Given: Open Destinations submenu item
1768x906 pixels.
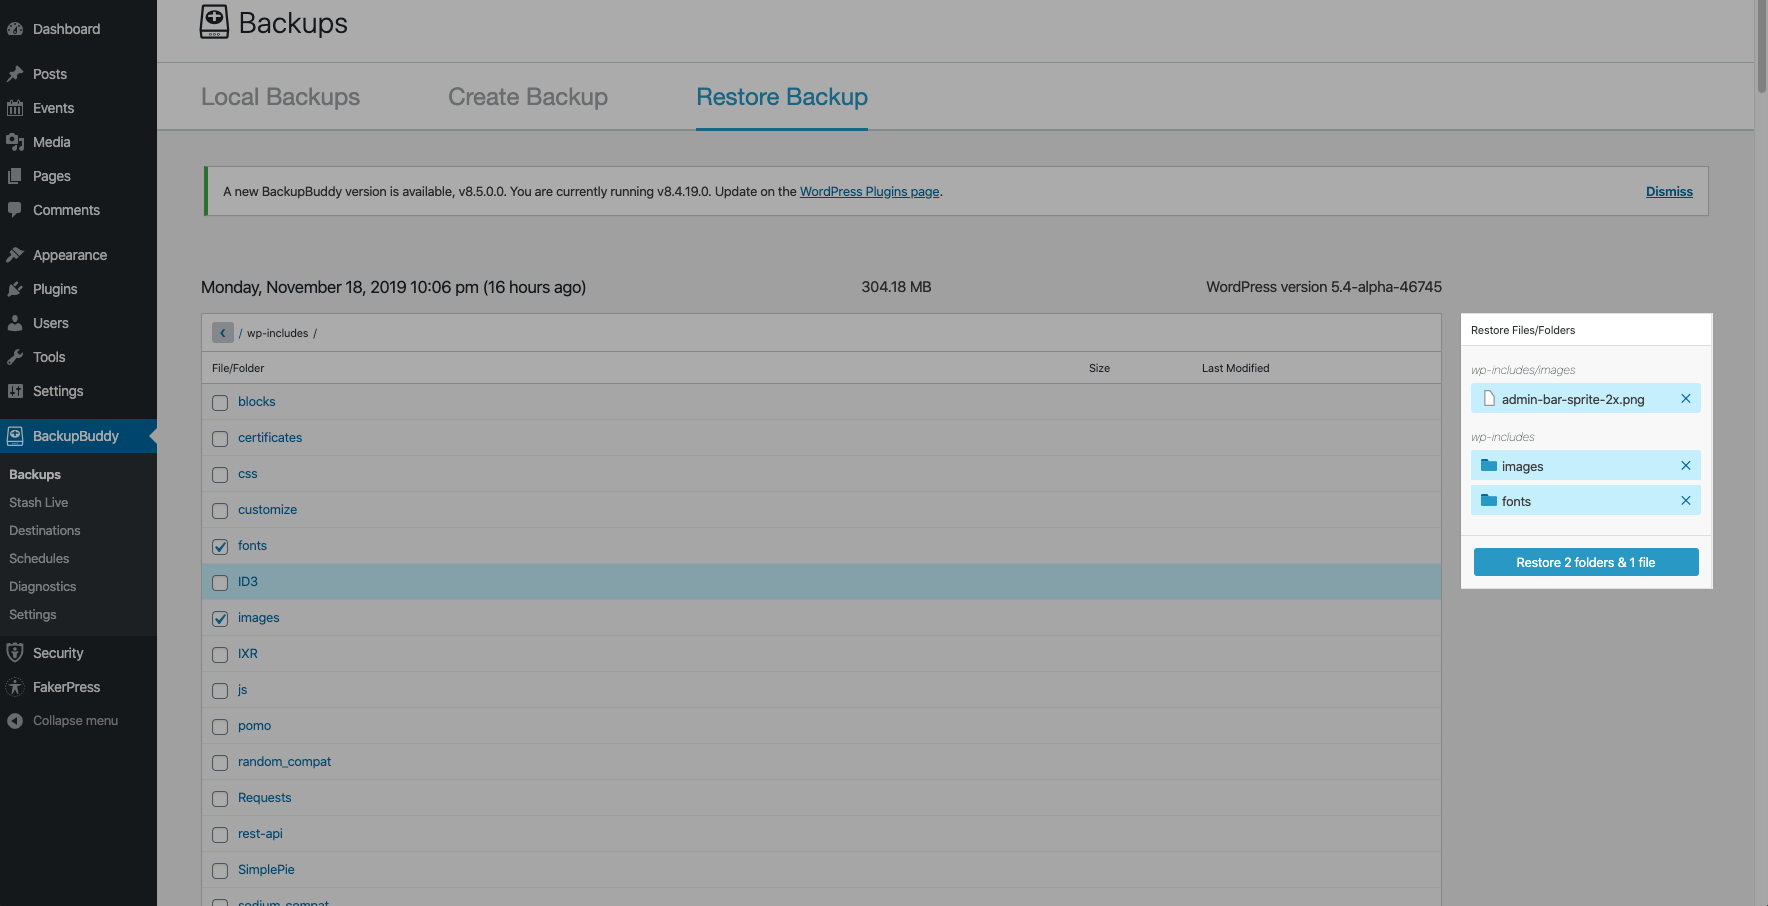Looking at the screenshot, I should click(45, 530).
